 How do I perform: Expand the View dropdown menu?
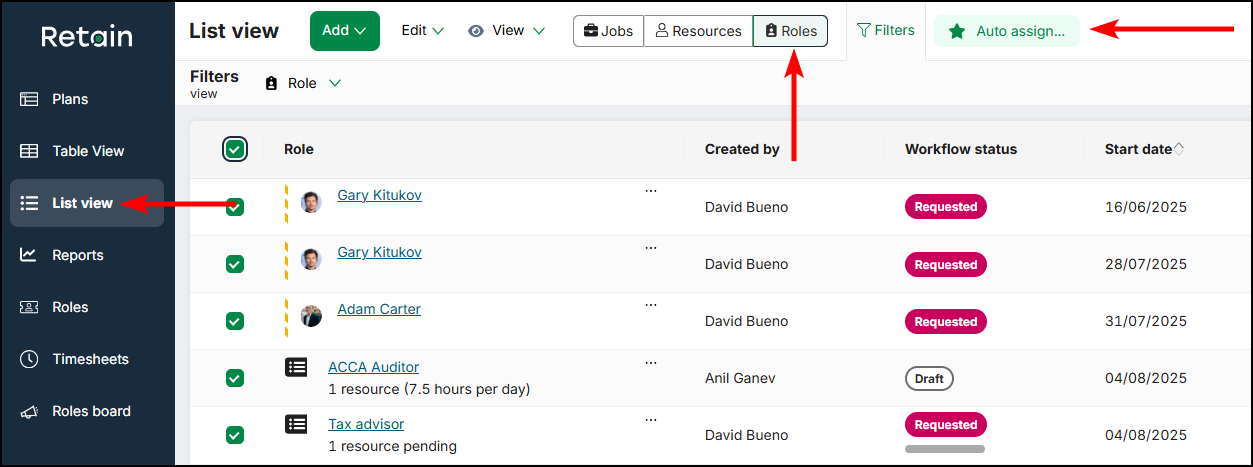click(x=507, y=31)
